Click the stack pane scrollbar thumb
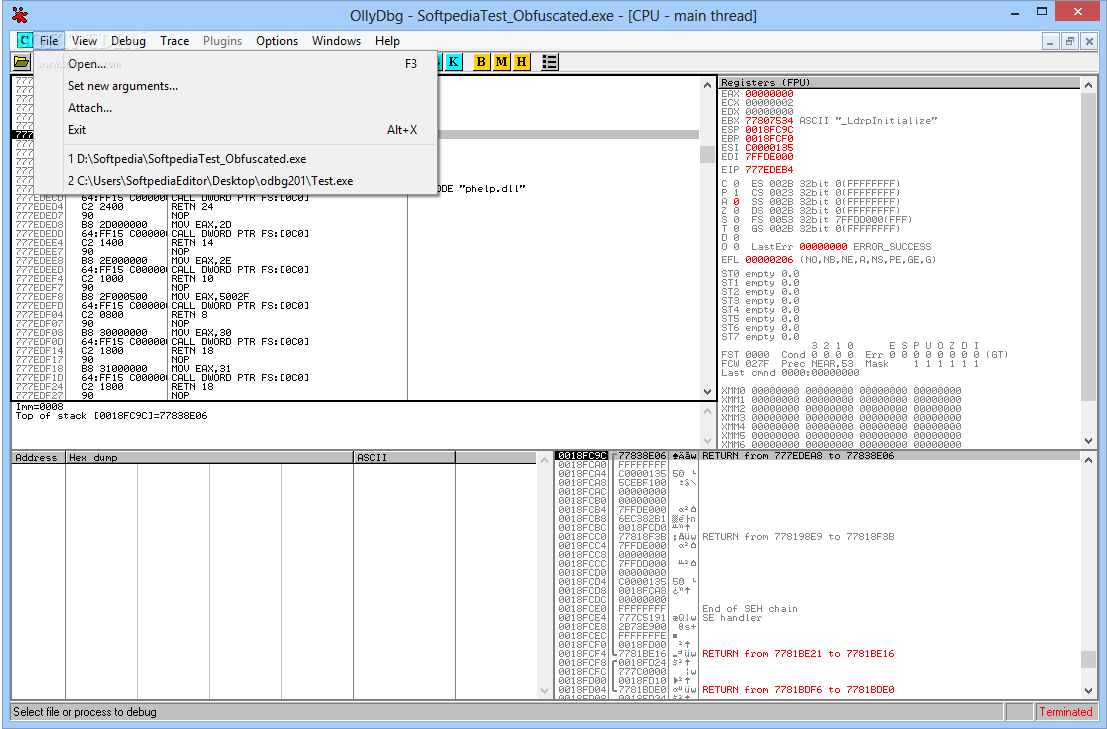The width and height of the screenshot is (1107, 729). click(x=1088, y=658)
